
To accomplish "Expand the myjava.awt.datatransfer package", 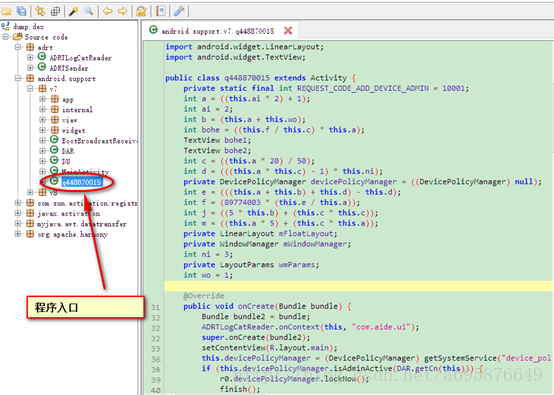I will [18, 223].
